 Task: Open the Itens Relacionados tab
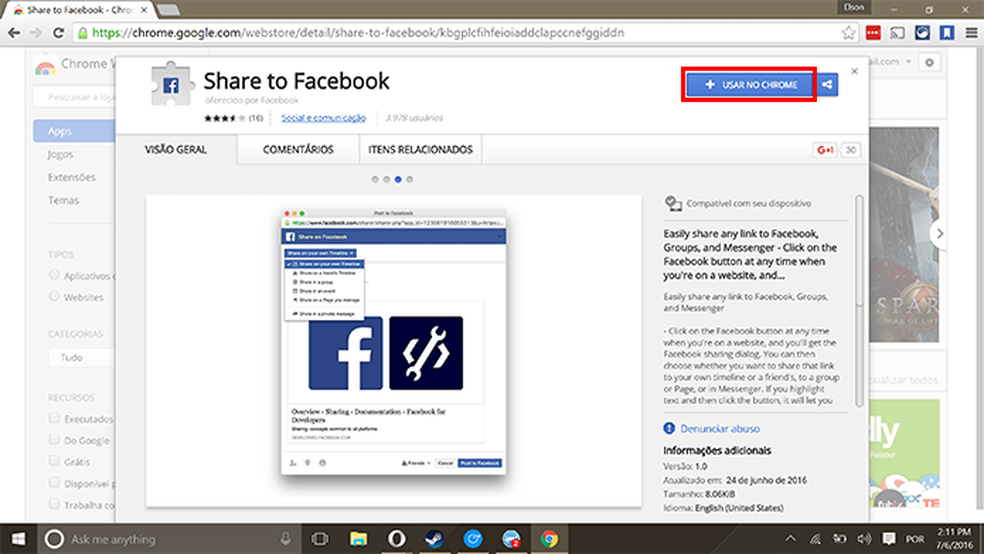(420, 149)
